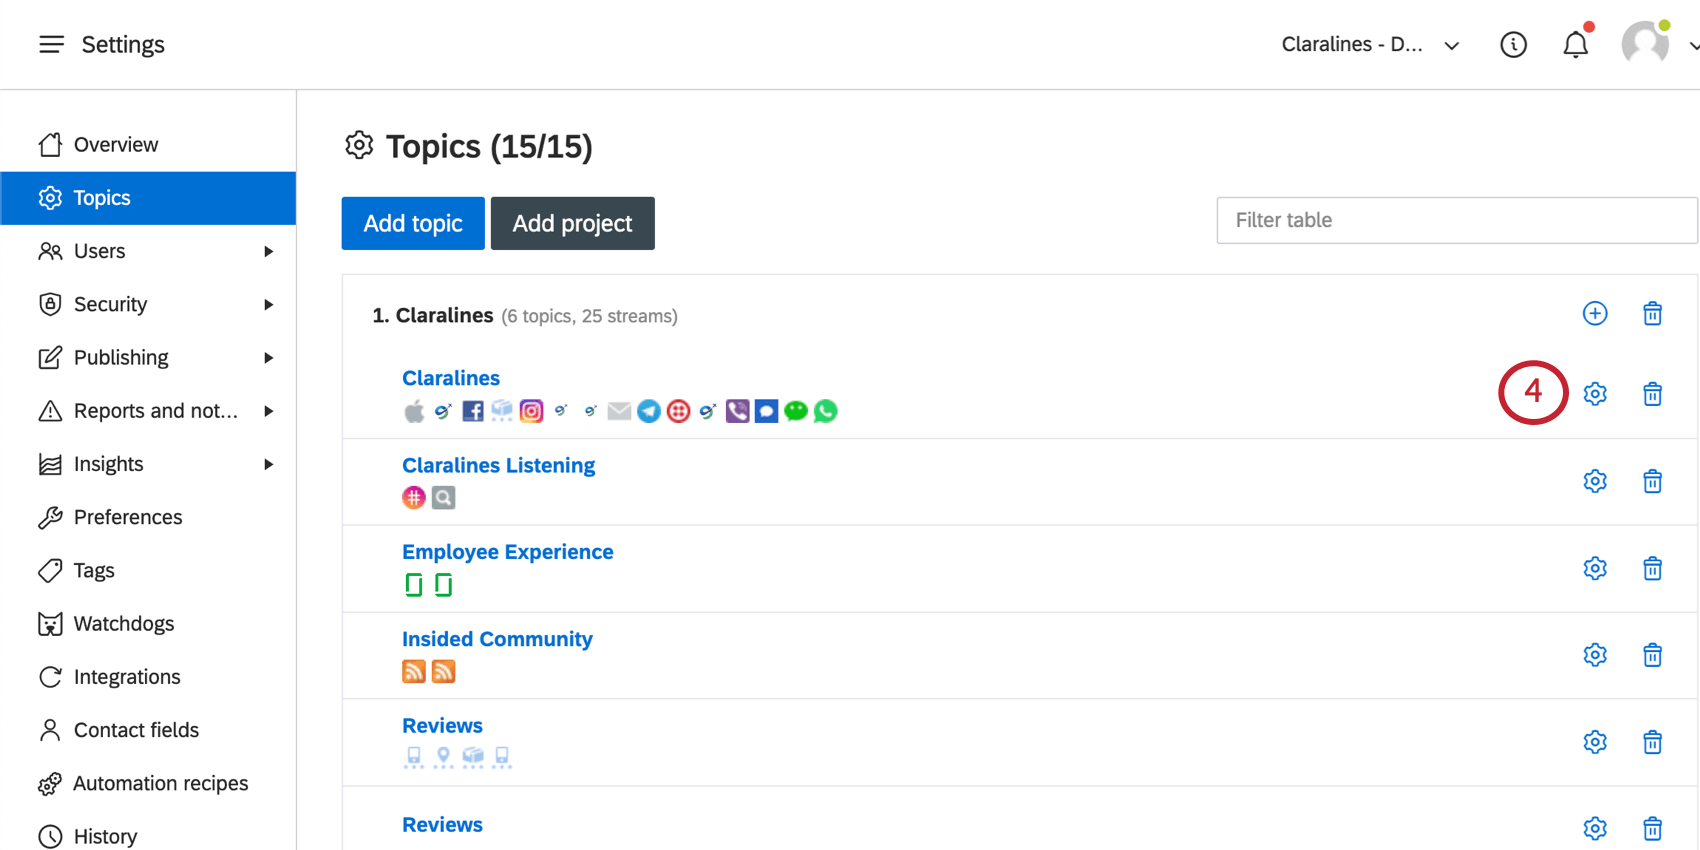Screen dimensions: 1700x850
Task: Expand the Users submenu arrow
Action: (268, 251)
